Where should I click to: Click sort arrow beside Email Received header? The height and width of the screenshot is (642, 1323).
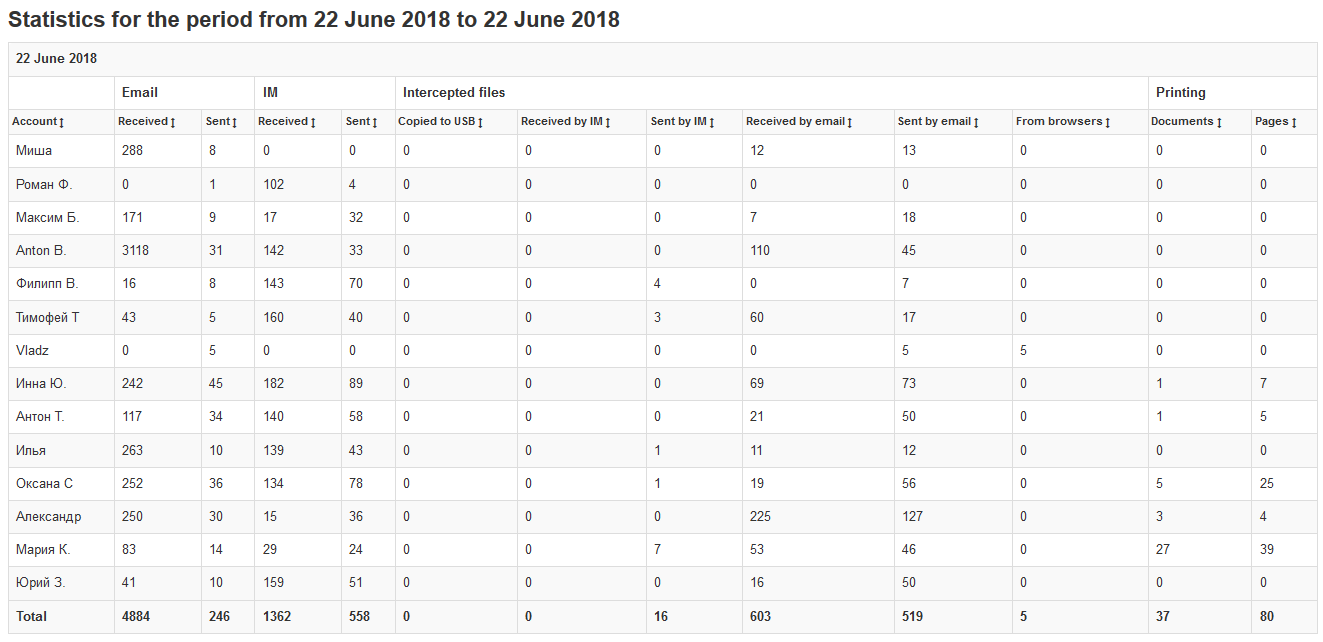(172, 122)
